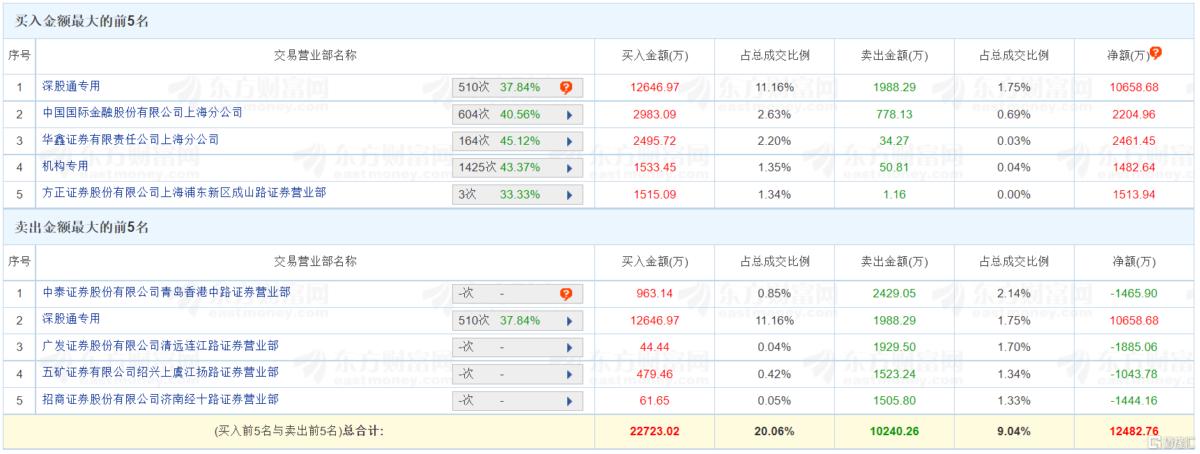Click sell amount 1505.80
The image size is (1200, 454).
[893, 400]
